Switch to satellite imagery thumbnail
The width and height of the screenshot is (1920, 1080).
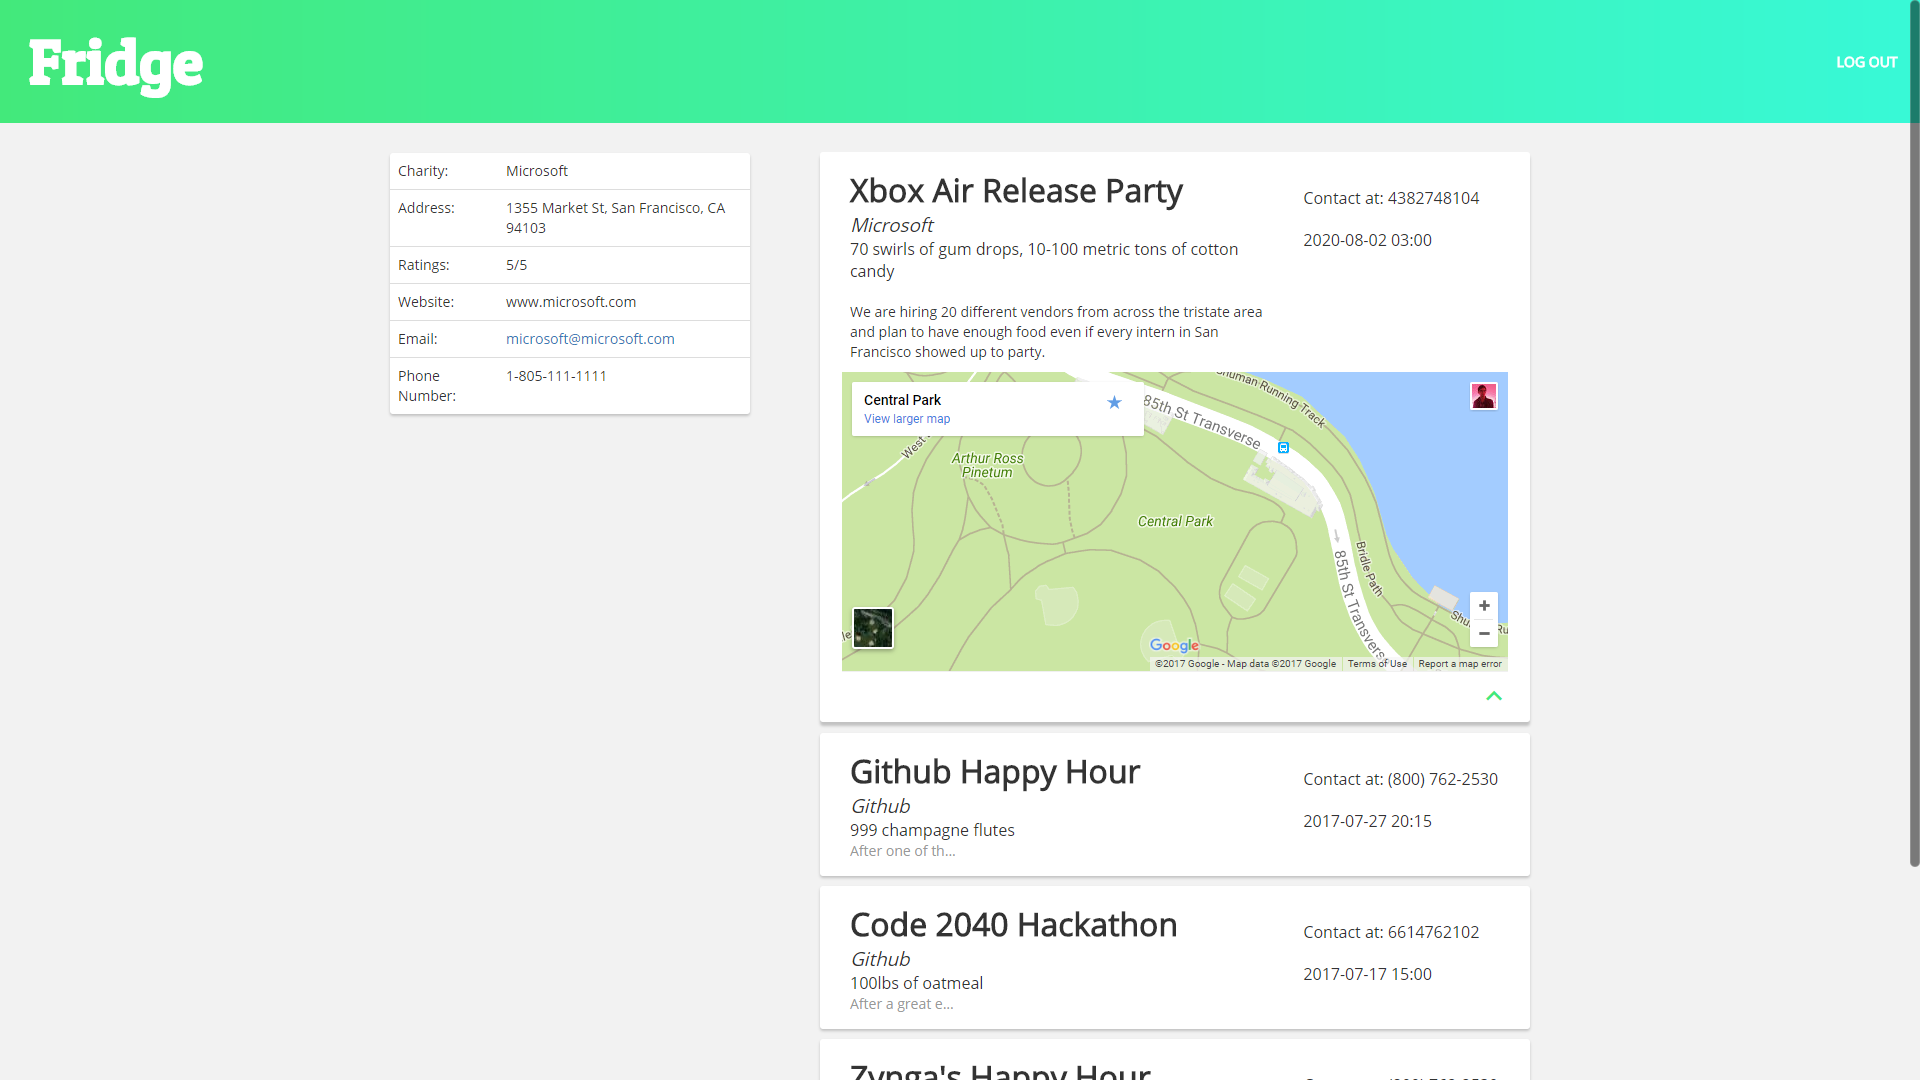coord(872,628)
